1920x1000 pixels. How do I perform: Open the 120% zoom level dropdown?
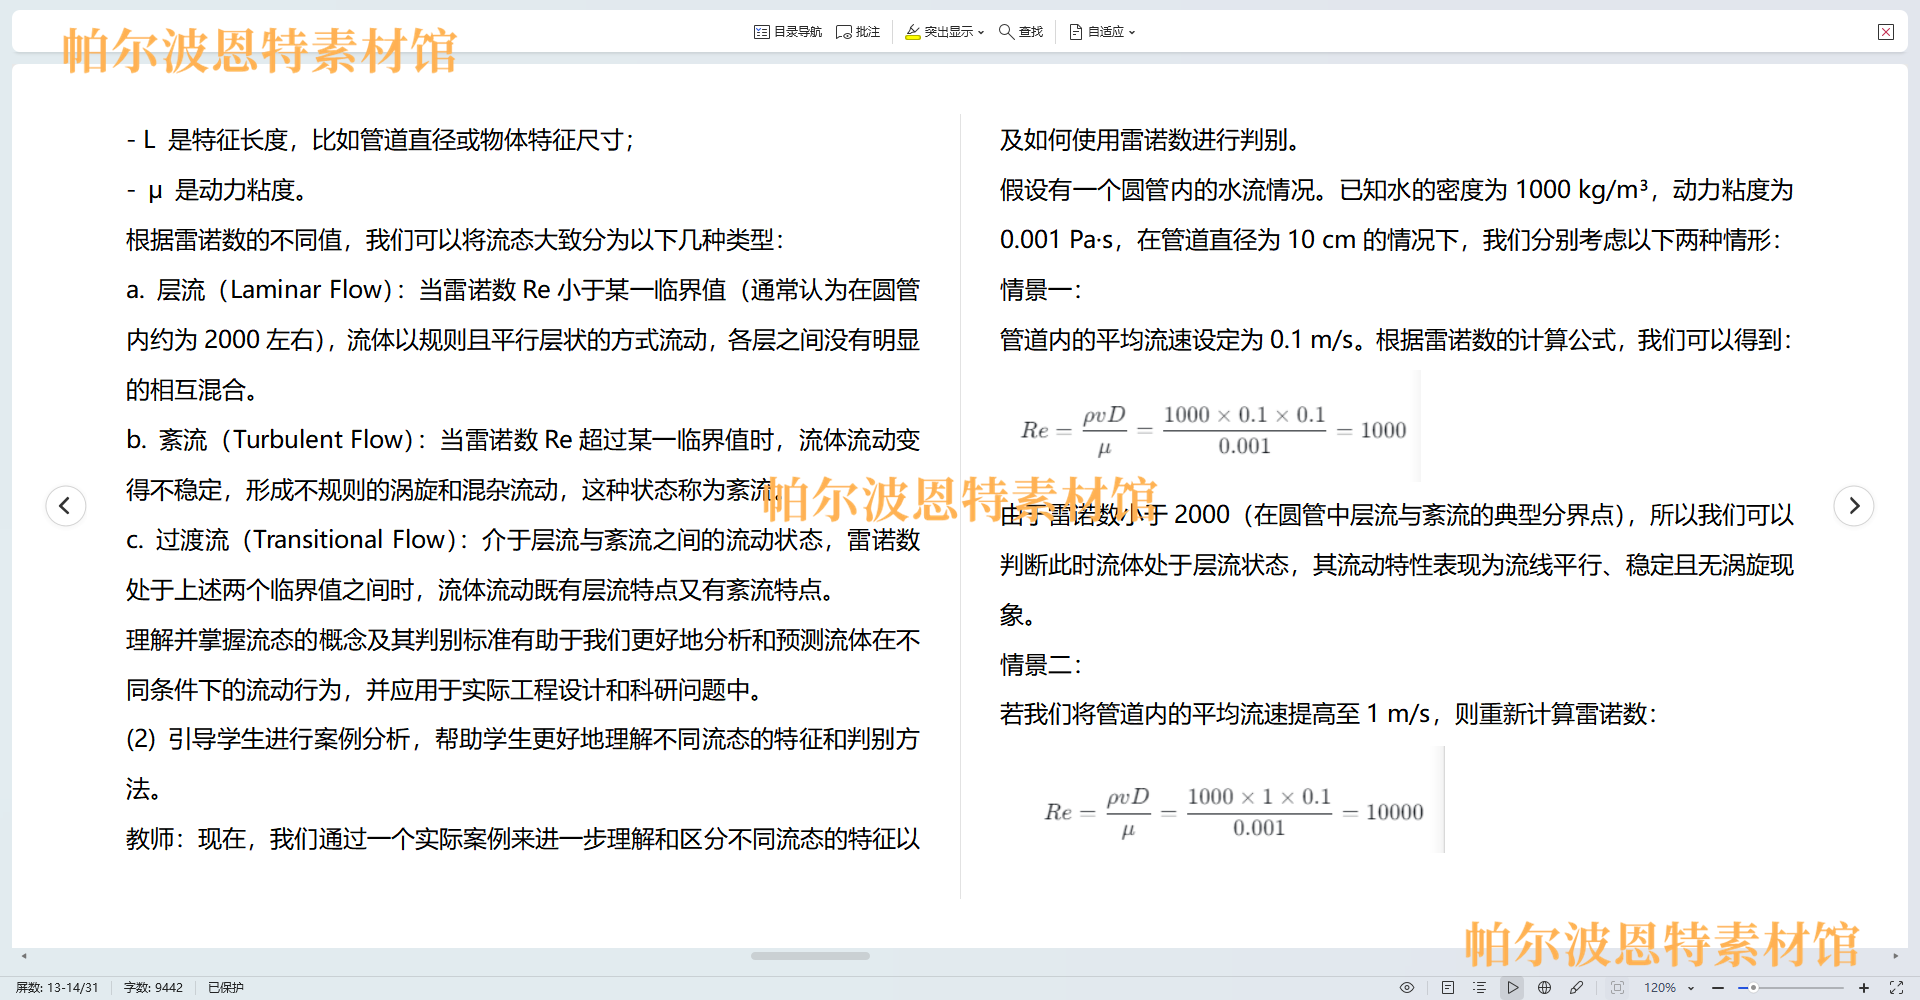tap(1669, 987)
